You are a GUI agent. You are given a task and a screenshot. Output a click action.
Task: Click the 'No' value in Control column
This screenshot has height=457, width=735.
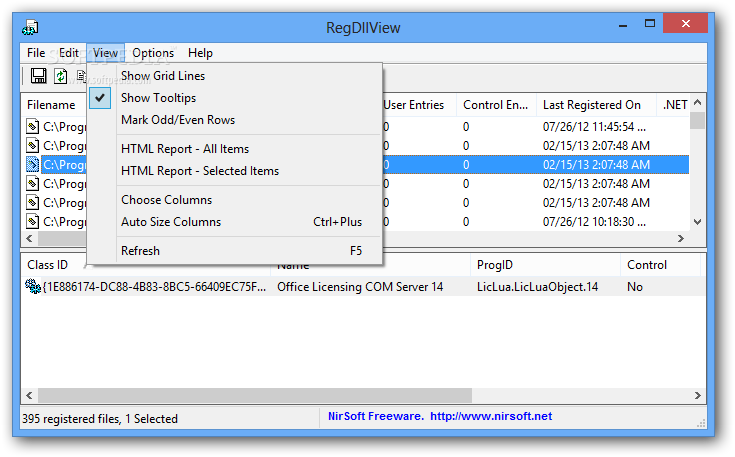(635, 286)
